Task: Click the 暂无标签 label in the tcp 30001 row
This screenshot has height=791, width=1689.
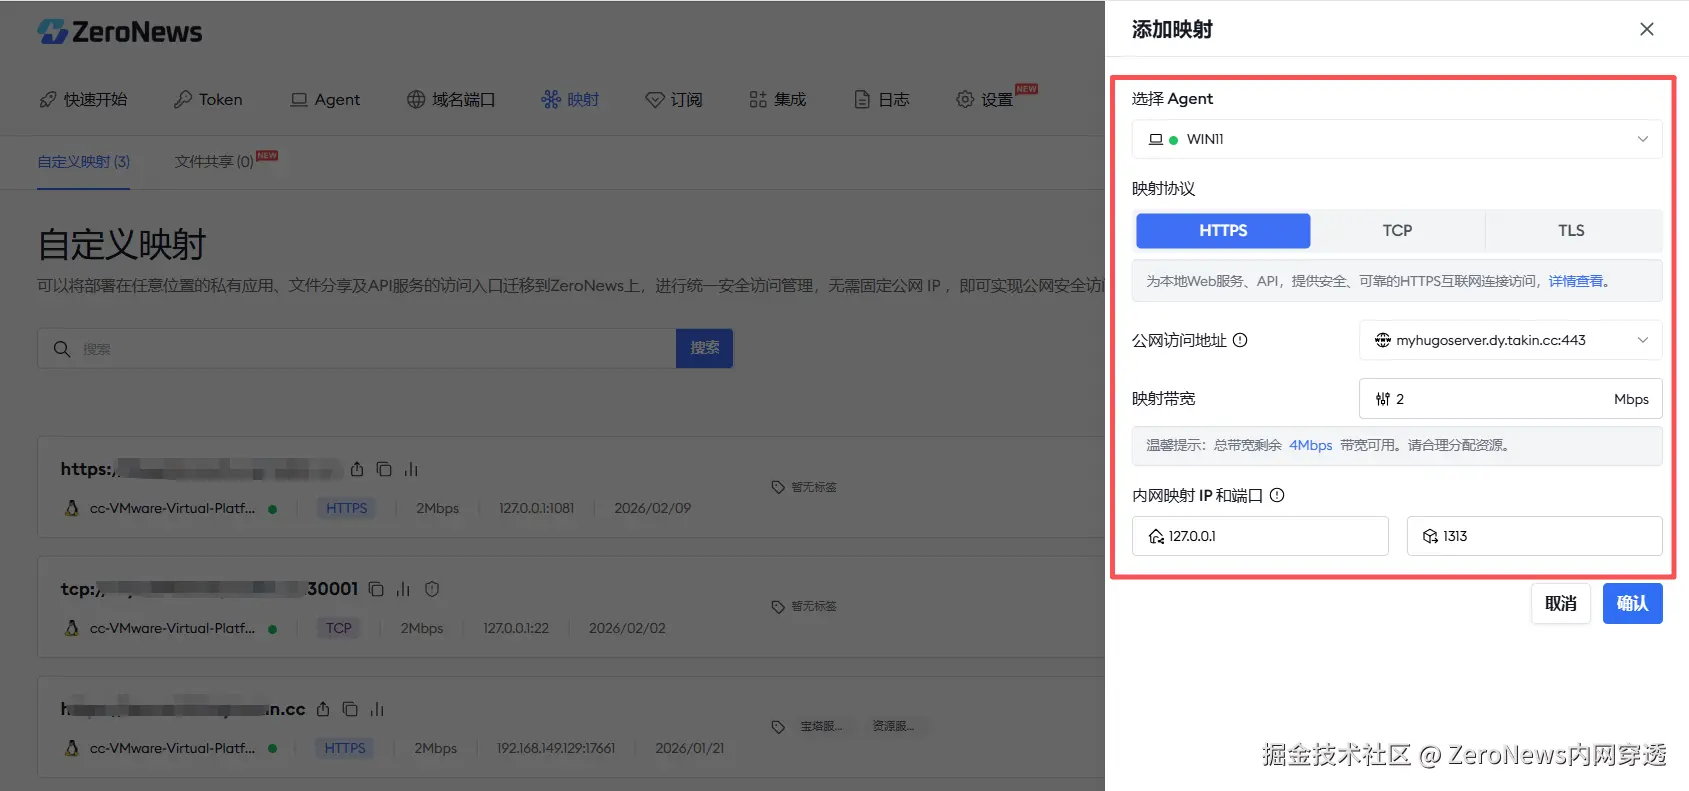Action: click(814, 607)
